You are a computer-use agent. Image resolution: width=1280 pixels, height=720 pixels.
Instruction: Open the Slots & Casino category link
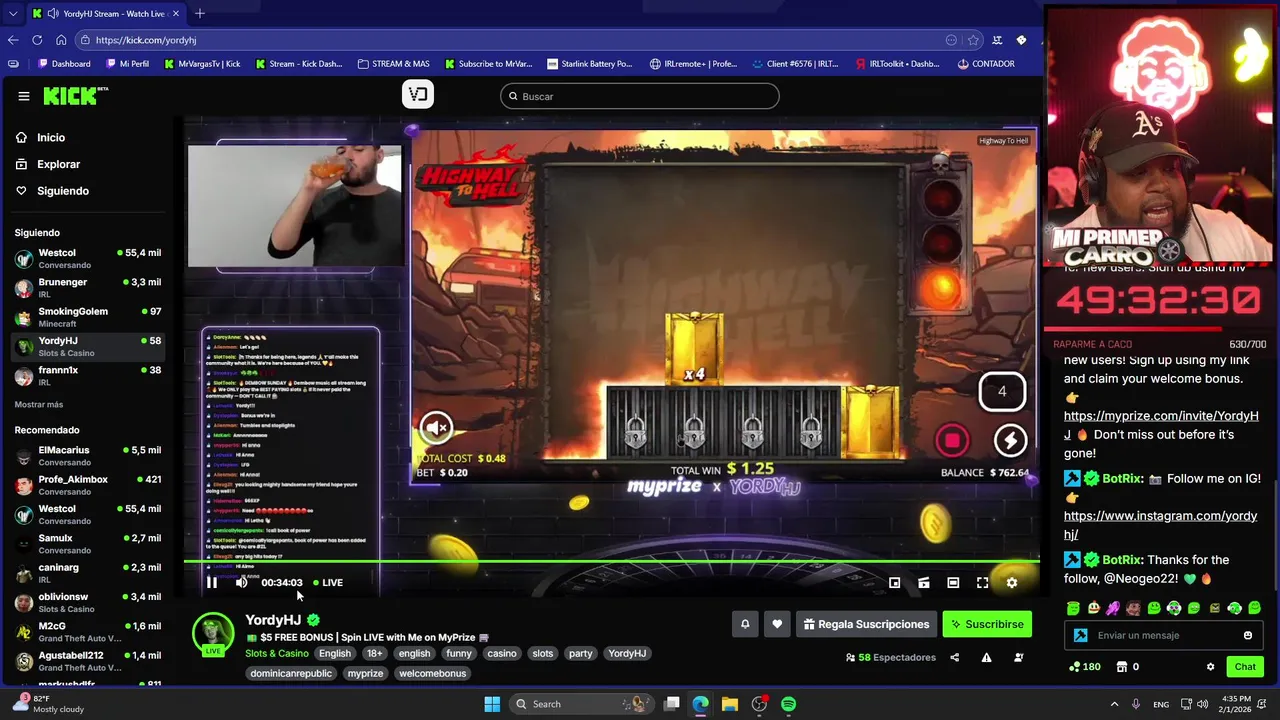click(x=277, y=653)
